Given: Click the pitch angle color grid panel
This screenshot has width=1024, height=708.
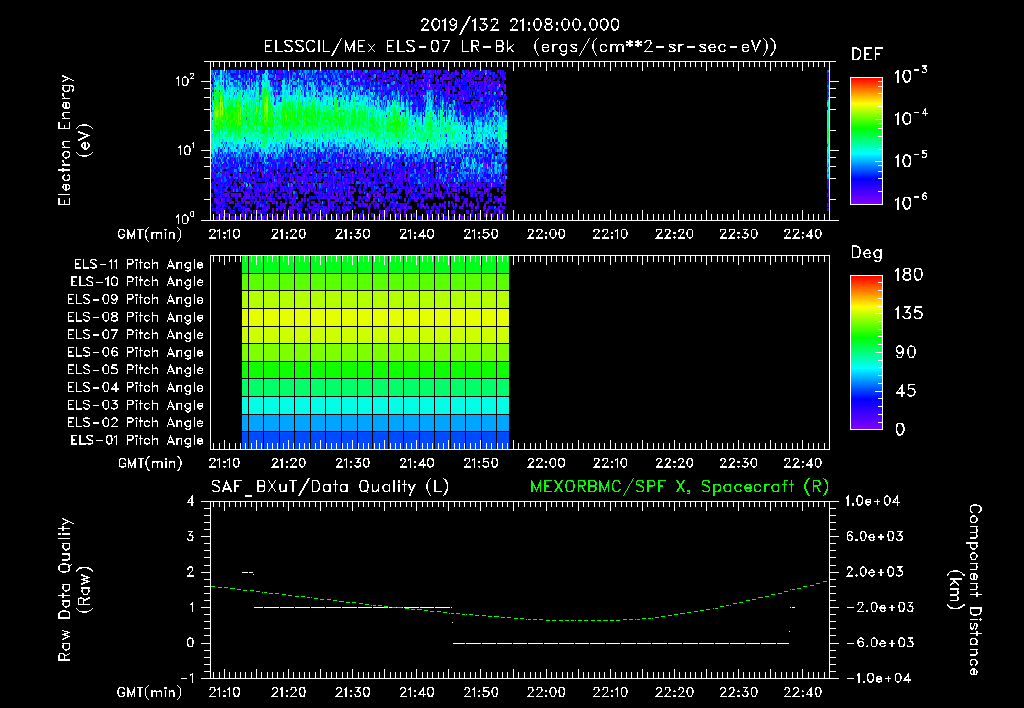Looking at the screenshot, I should pos(375,353).
